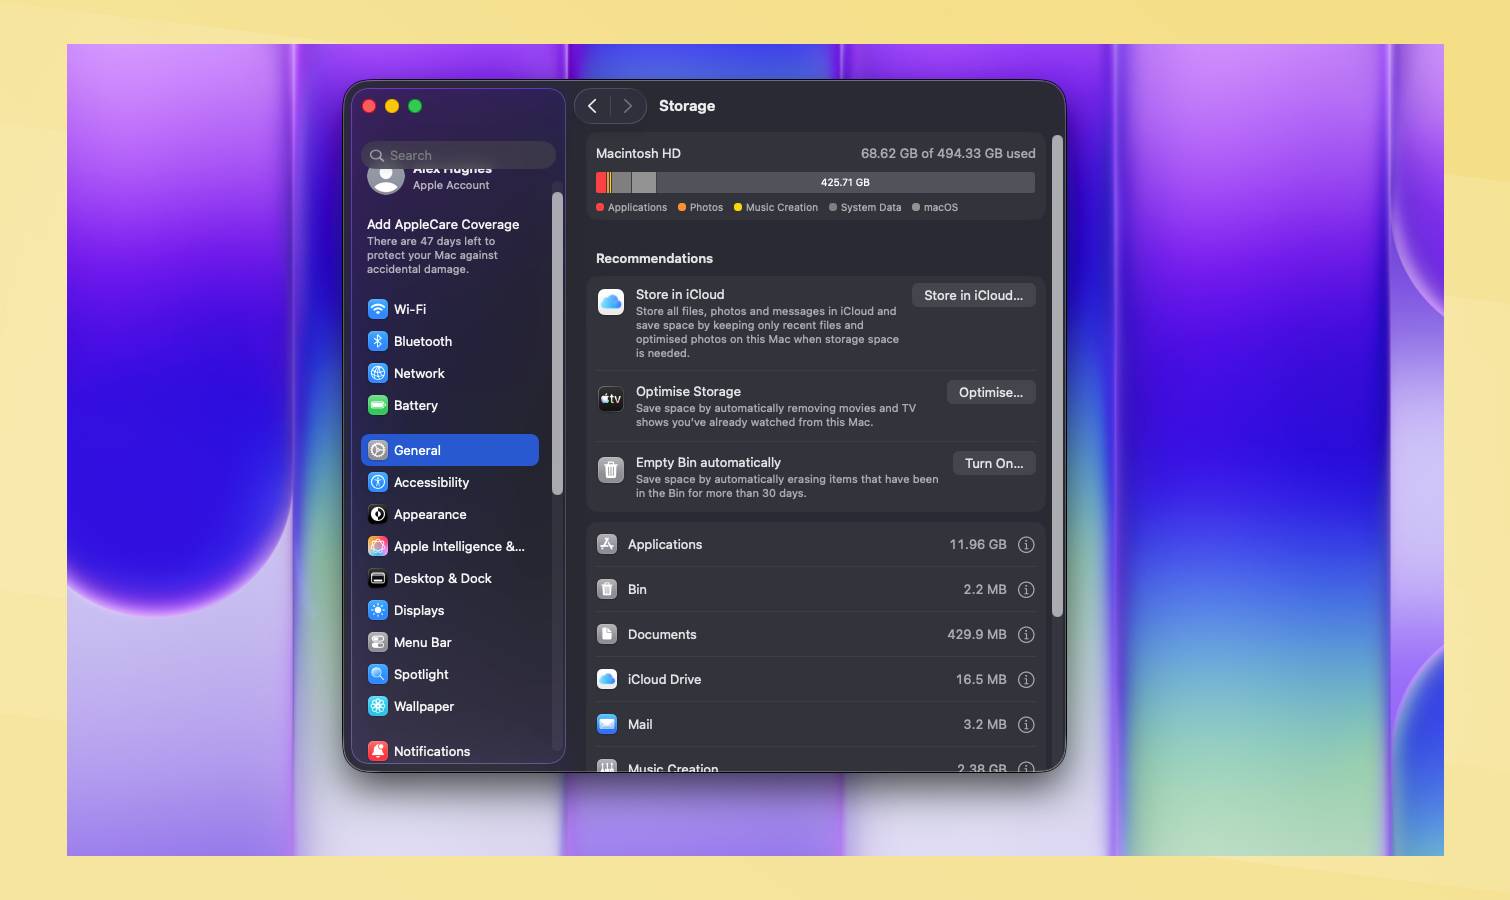Open Spotlight icon in sidebar

click(378, 674)
